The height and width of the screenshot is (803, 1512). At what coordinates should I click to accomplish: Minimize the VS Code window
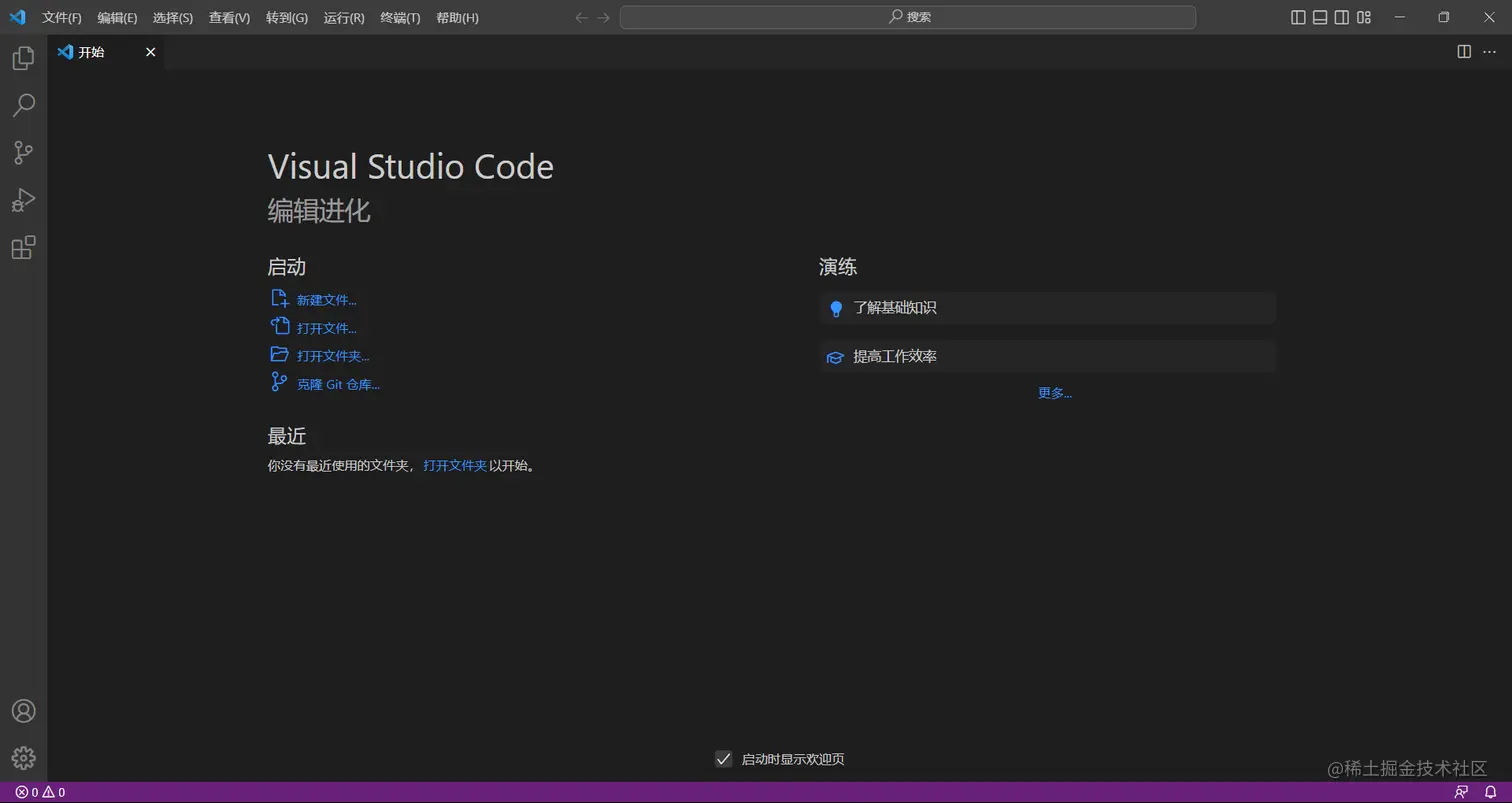click(1400, 17)
